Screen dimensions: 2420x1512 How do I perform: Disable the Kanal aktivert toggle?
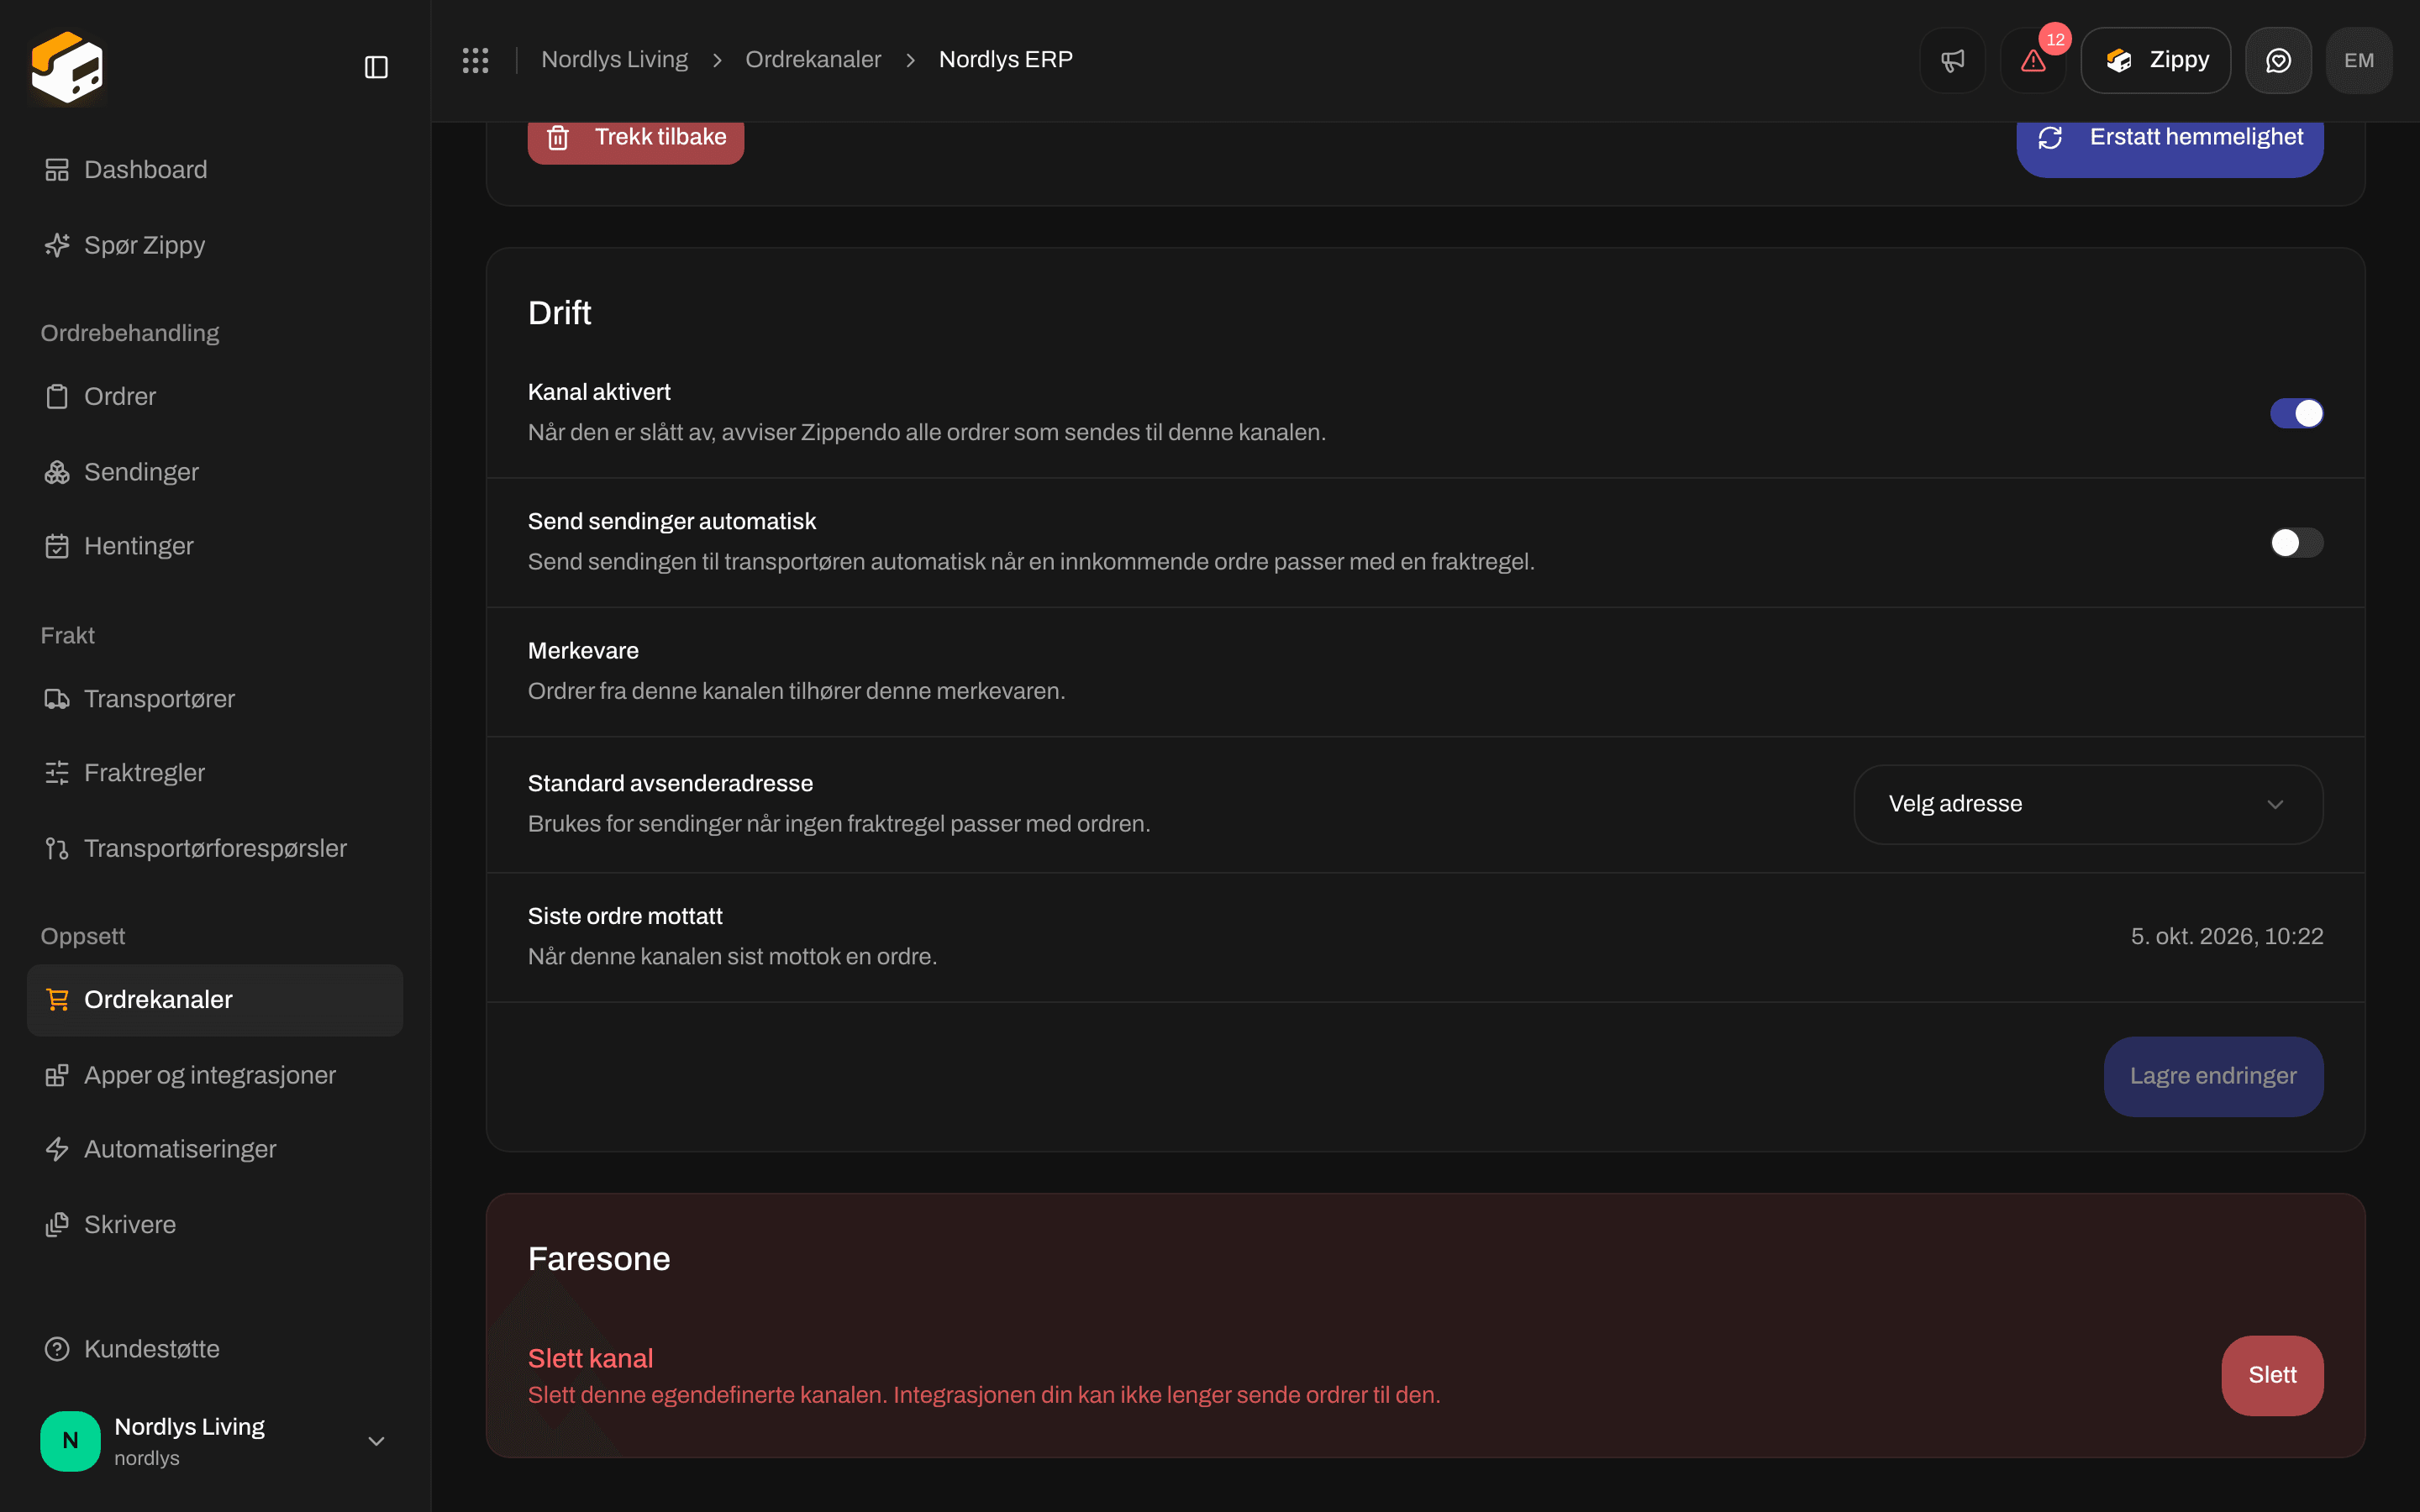[x=2296, y=413]
